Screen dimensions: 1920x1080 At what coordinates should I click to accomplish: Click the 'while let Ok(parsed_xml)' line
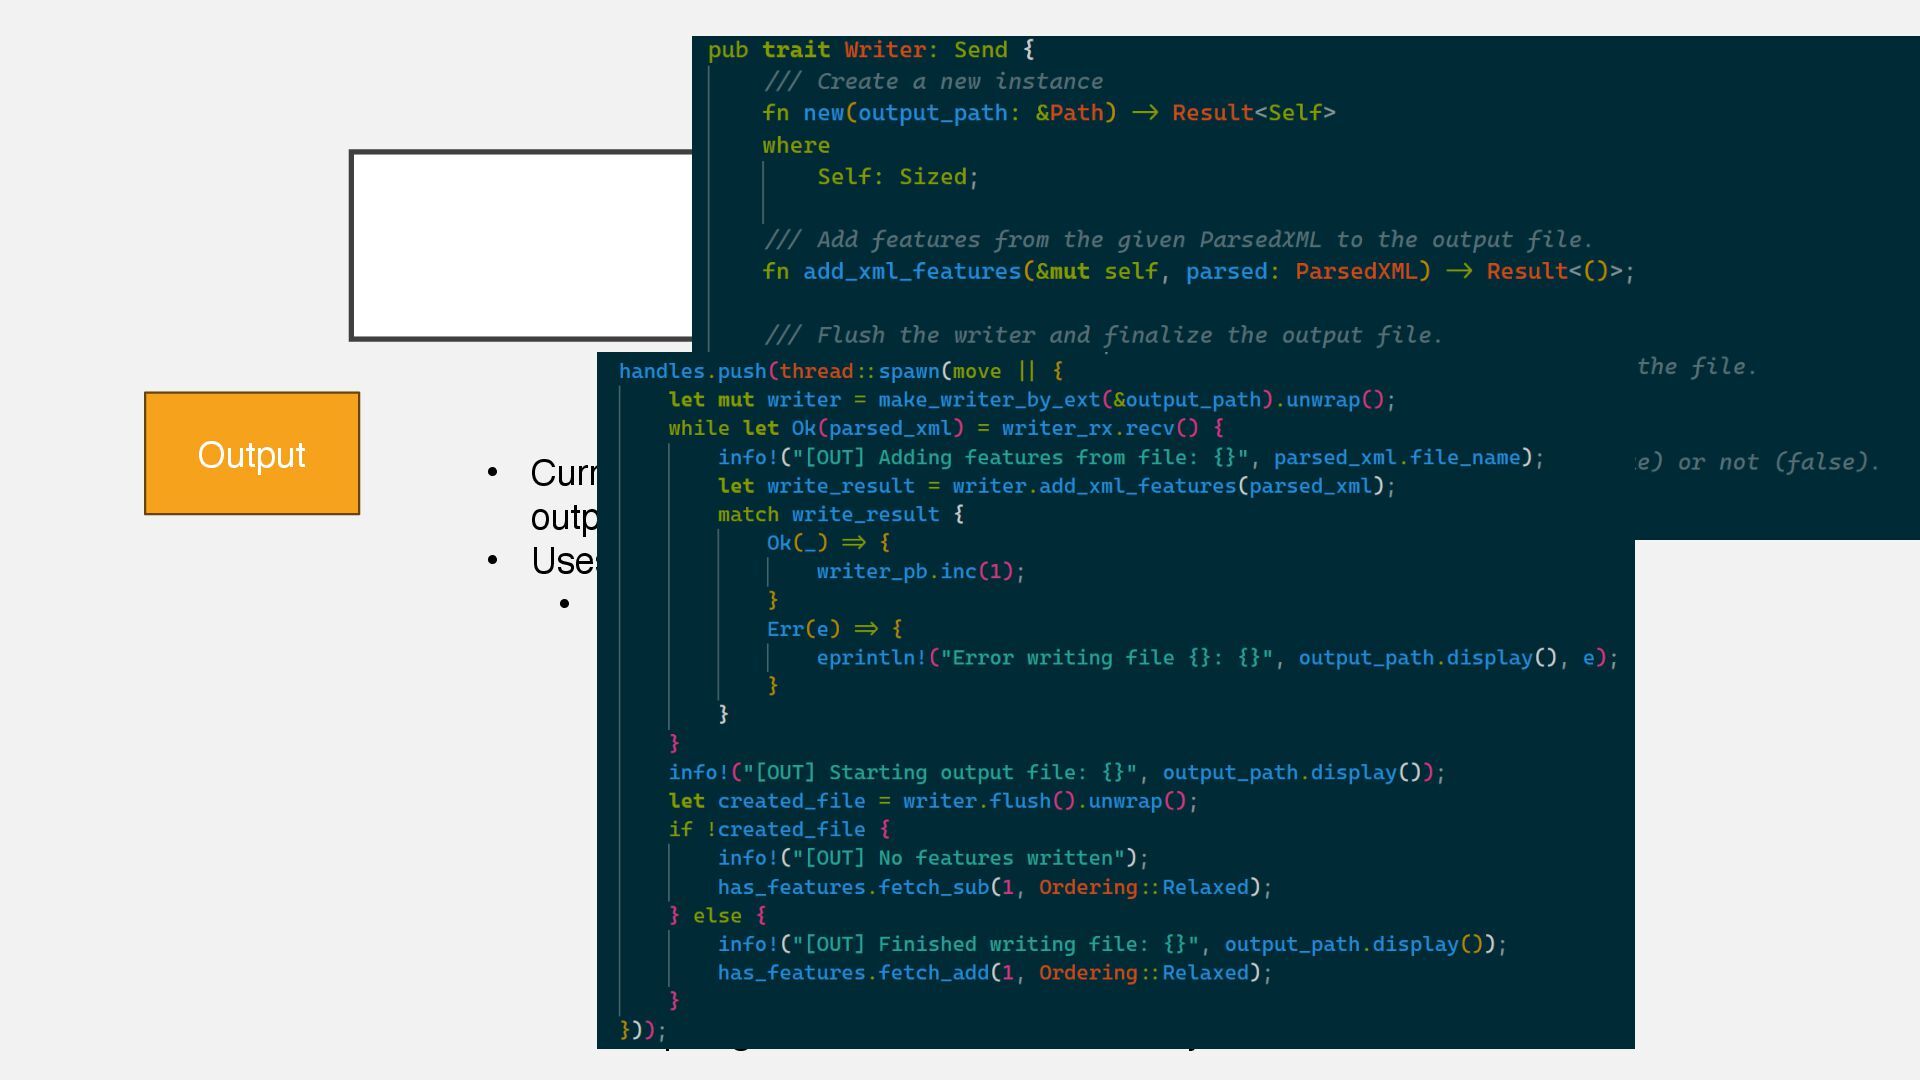[x=945, y=429]
